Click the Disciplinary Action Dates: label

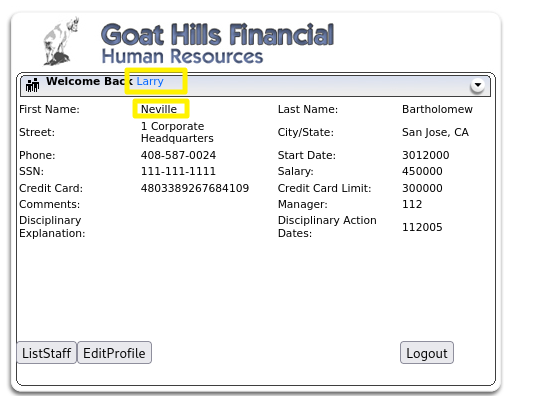pos(327,227)
